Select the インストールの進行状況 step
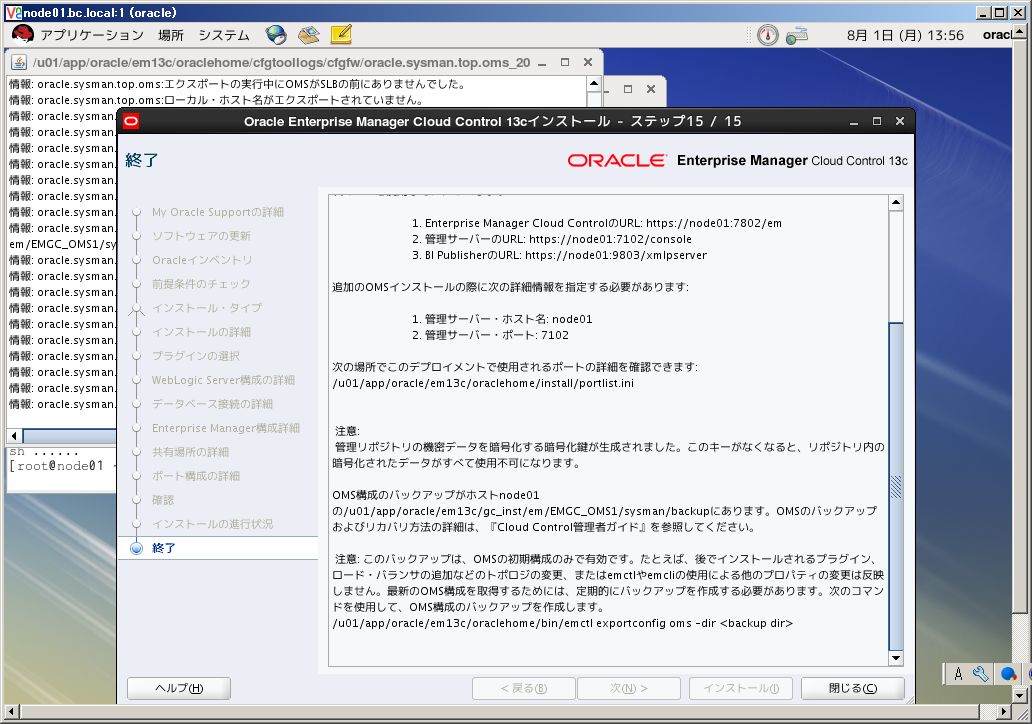Image resolution: width=1032 pixels, height=724 pixels. [212, 523]
